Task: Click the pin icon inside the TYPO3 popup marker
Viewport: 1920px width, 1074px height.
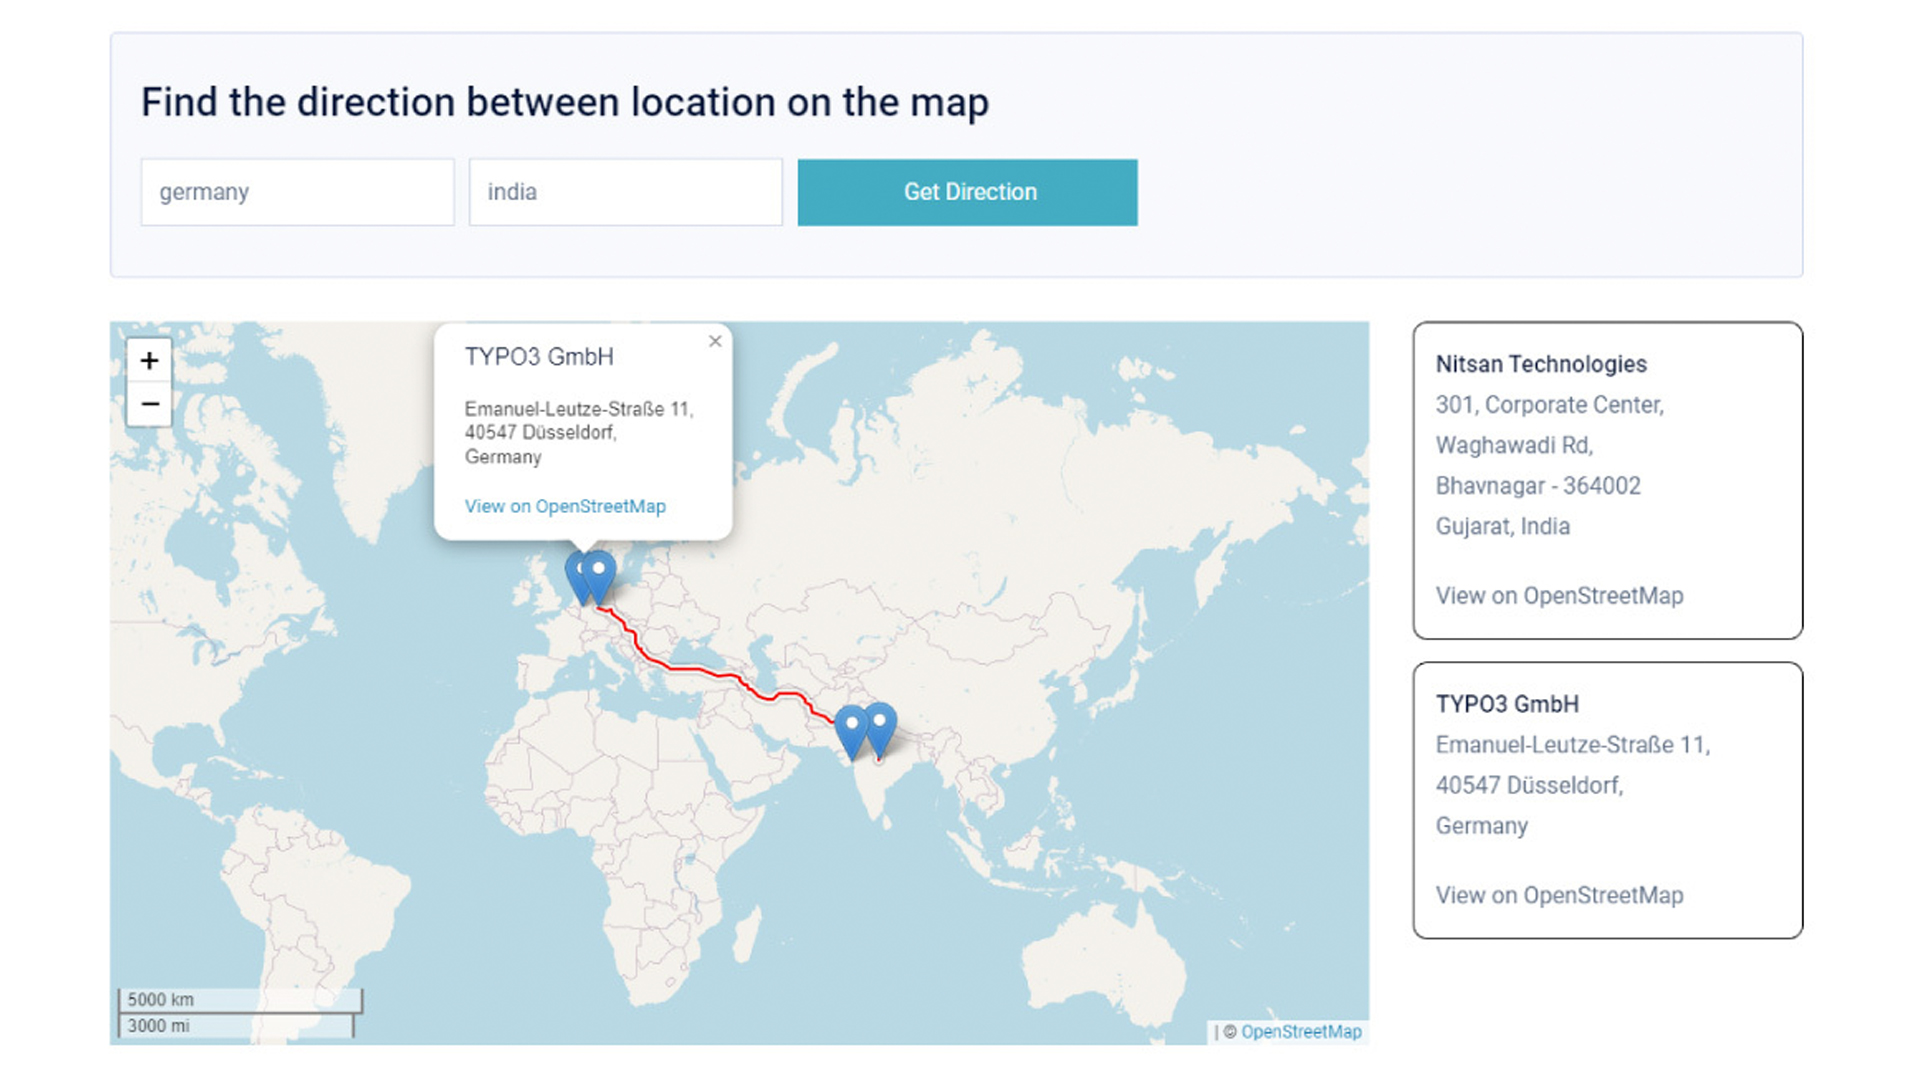Action: [597, 566]
